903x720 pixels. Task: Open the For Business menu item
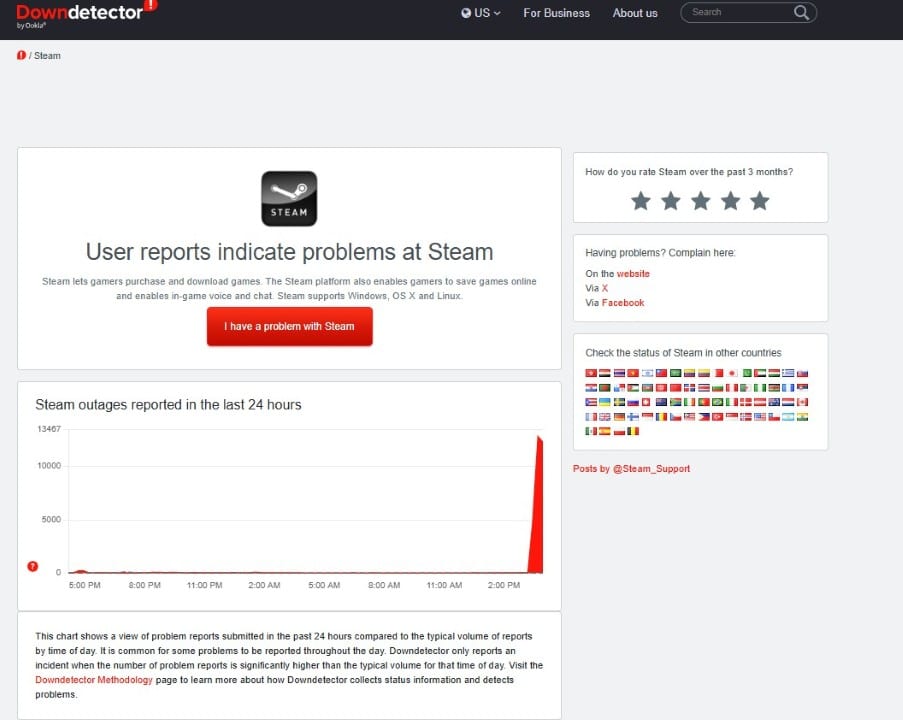coord(556,13)
